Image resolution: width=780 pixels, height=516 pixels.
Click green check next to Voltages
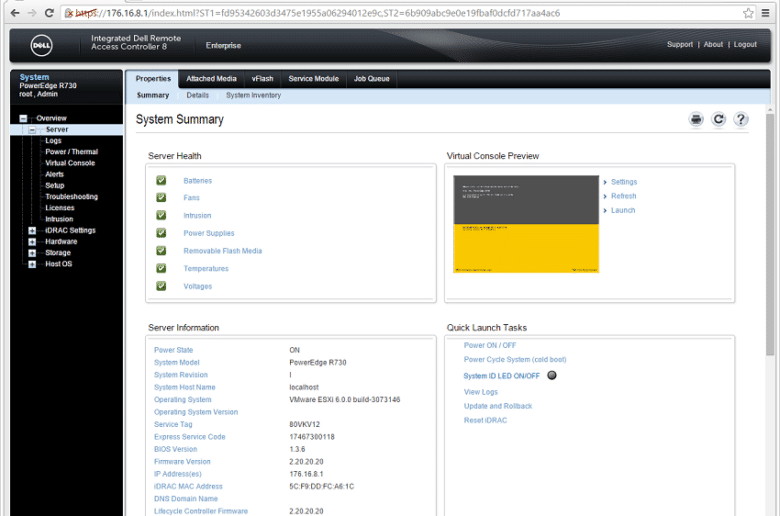[161, 286]
